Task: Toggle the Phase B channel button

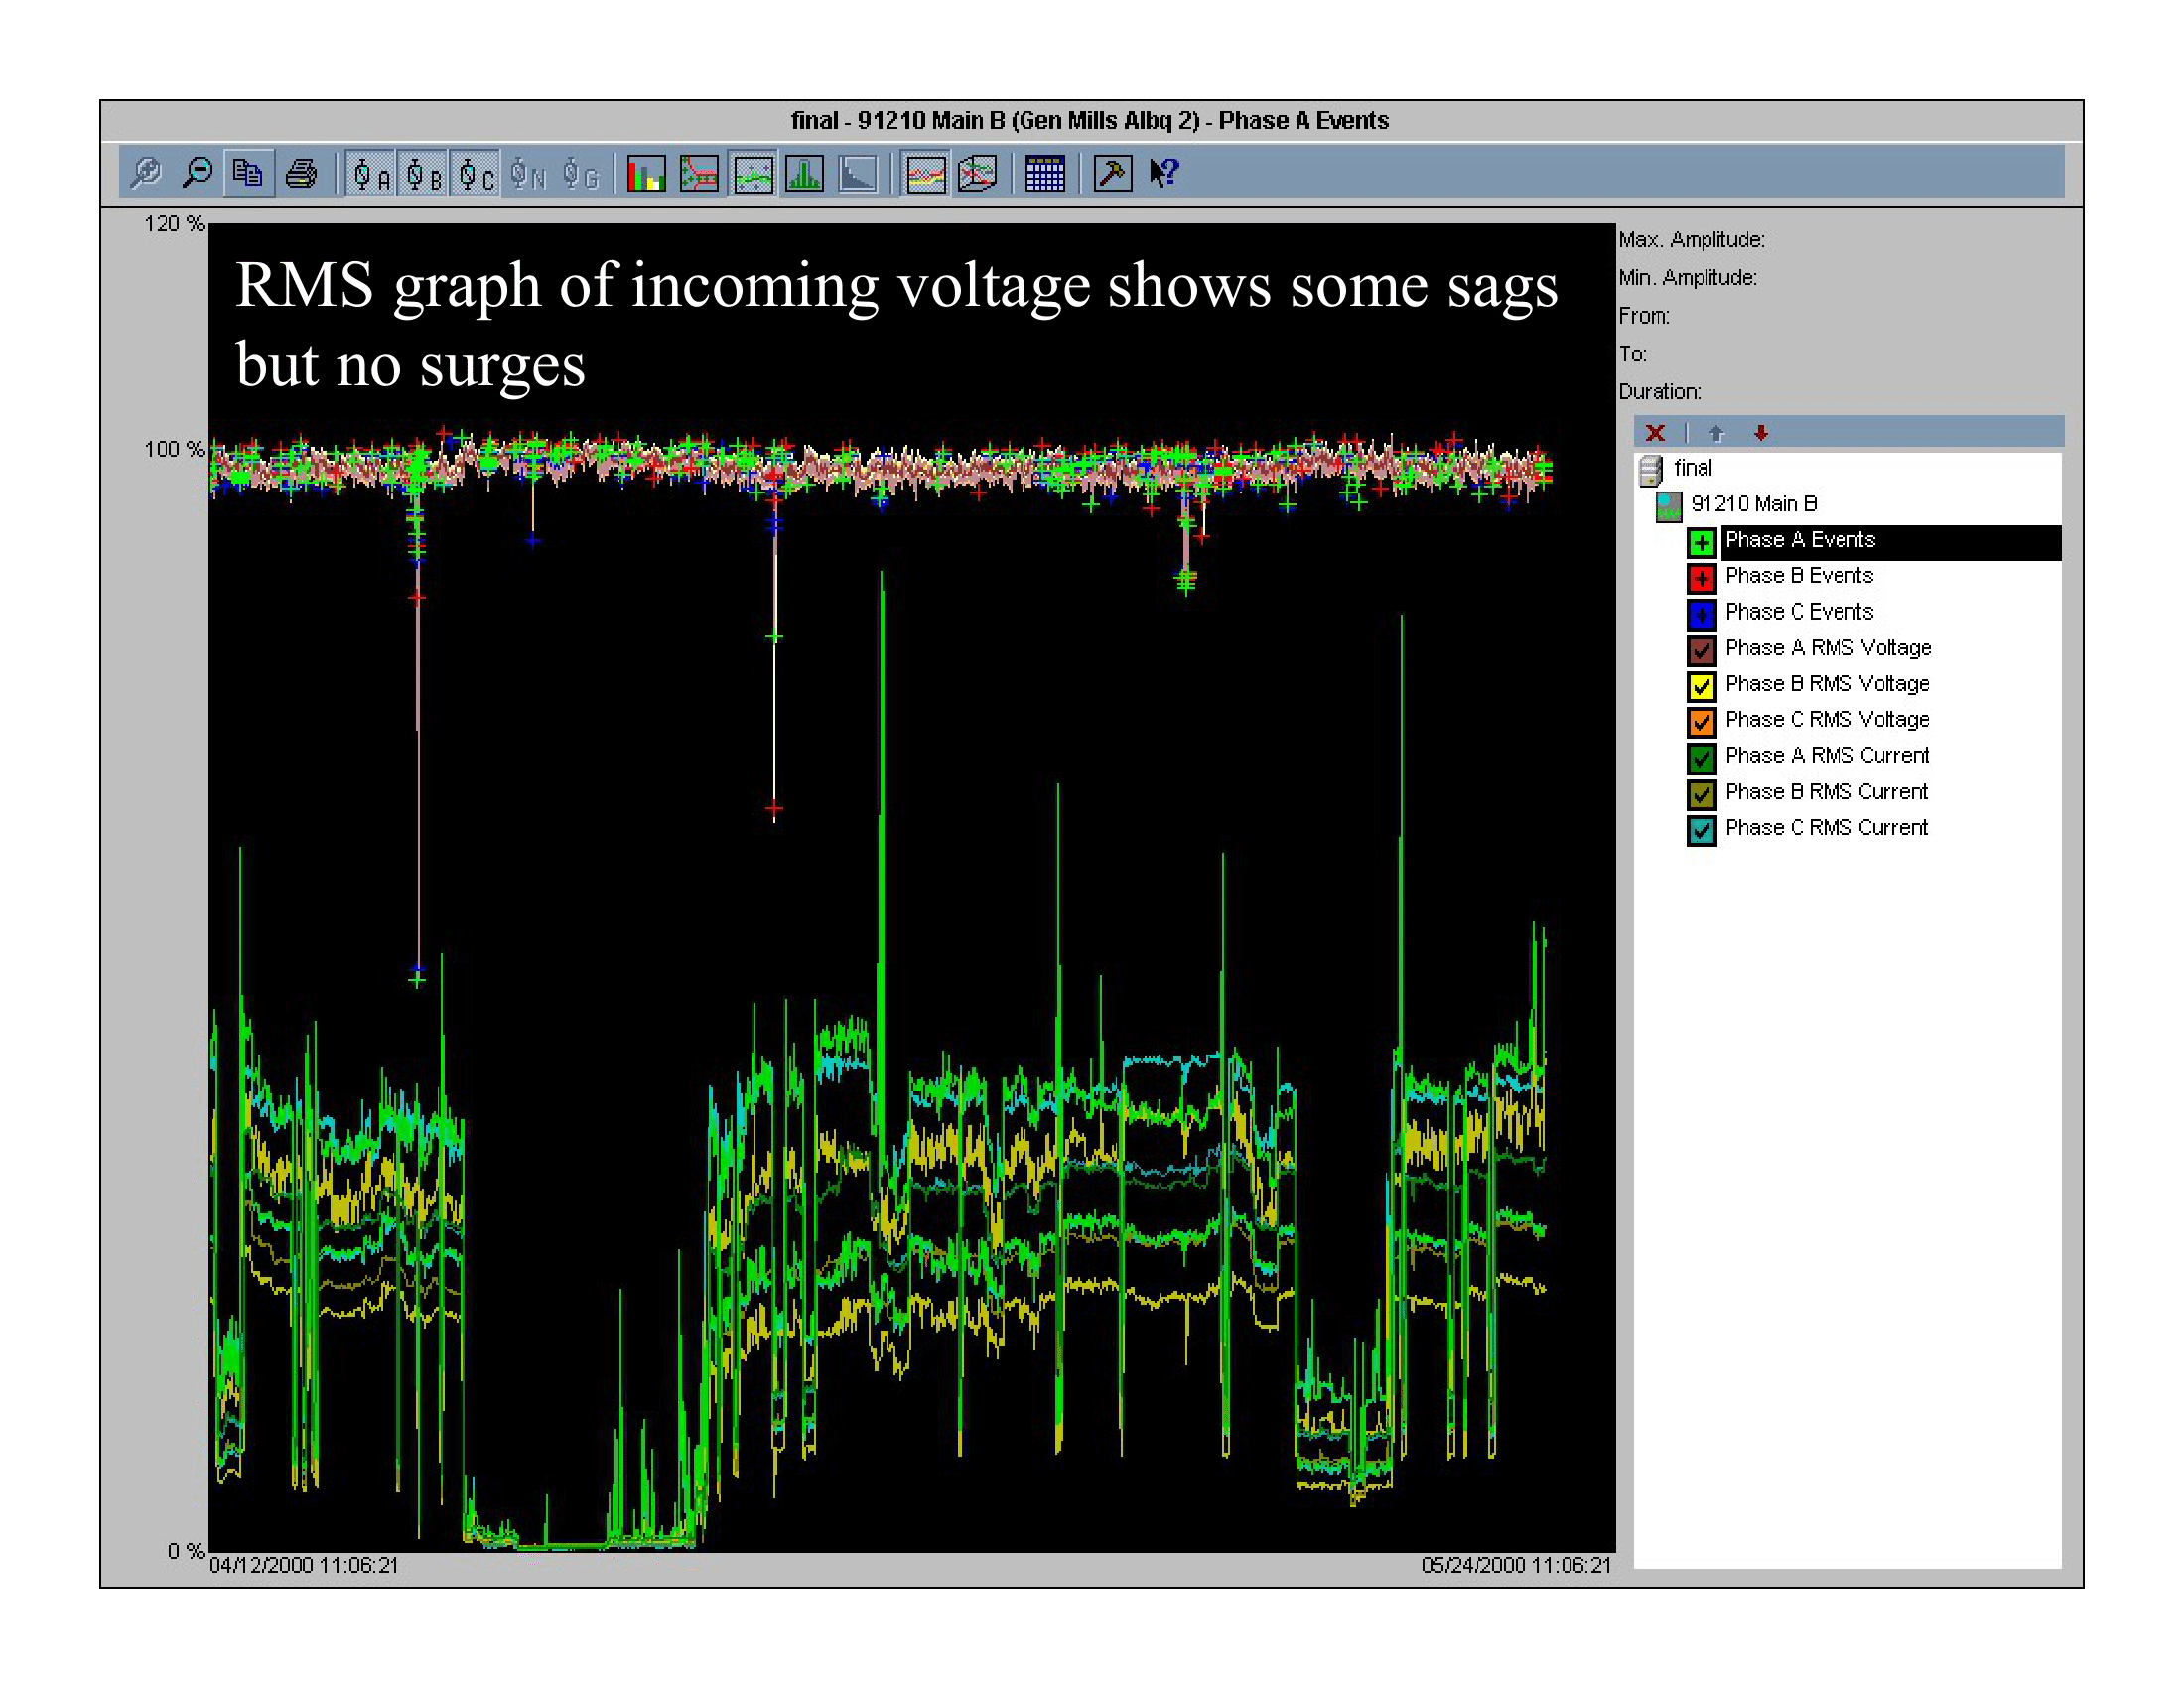Action: (x=423, y=174)
